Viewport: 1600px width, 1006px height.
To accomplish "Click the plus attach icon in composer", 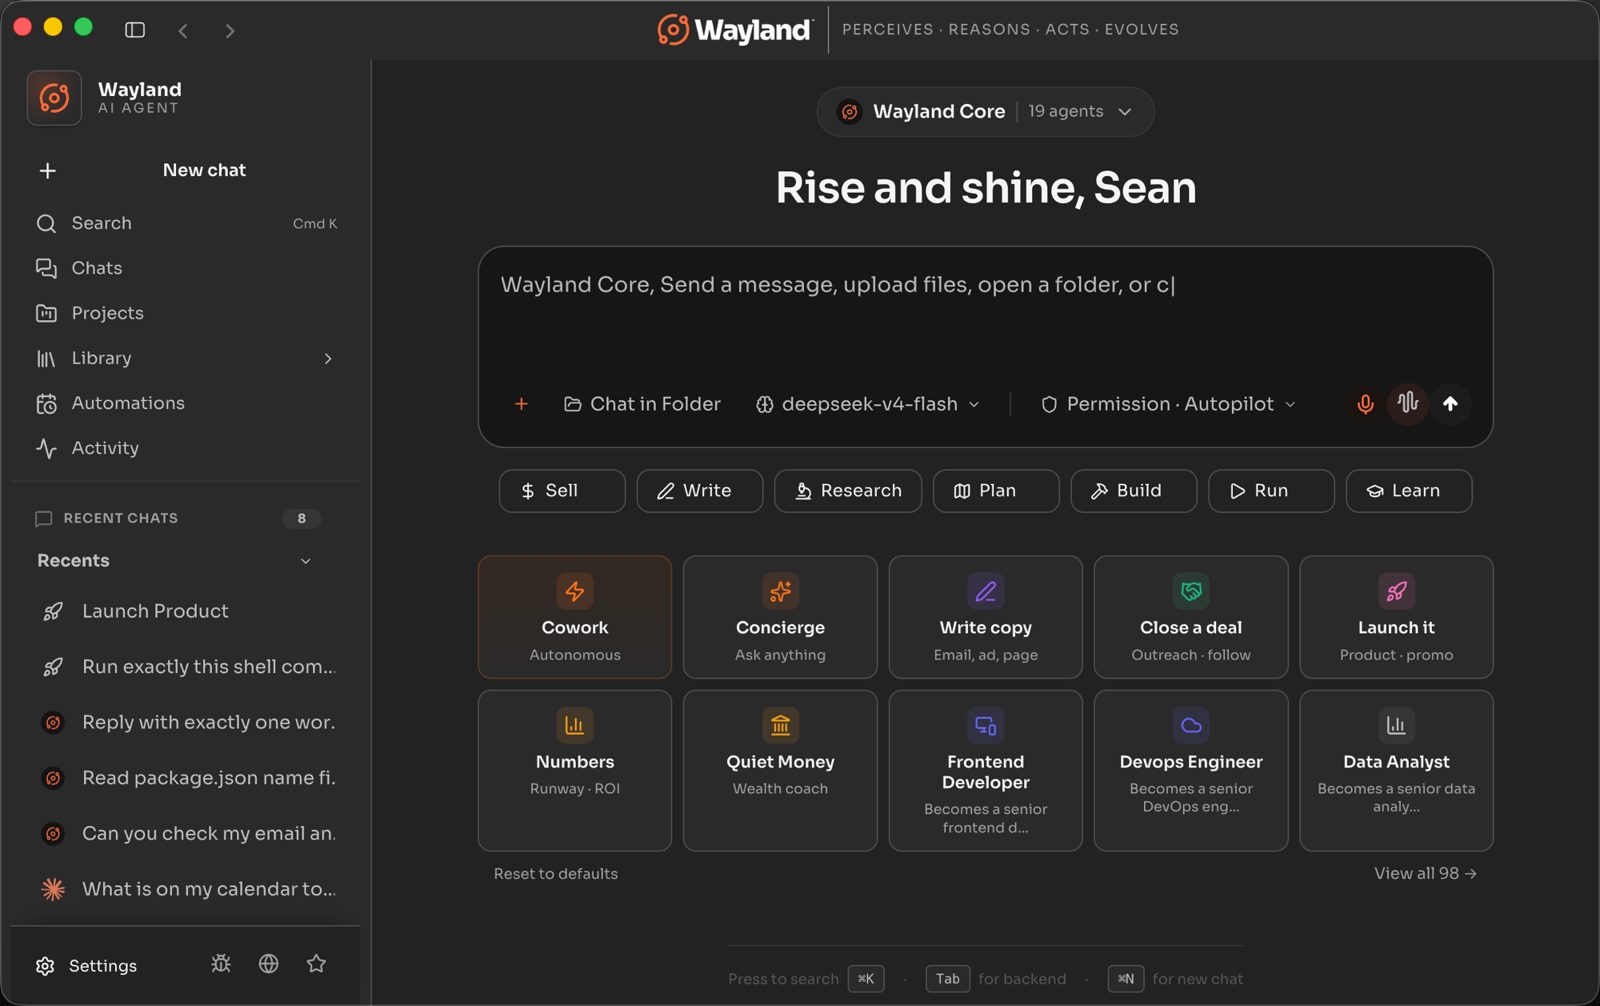I will point(521,404).
